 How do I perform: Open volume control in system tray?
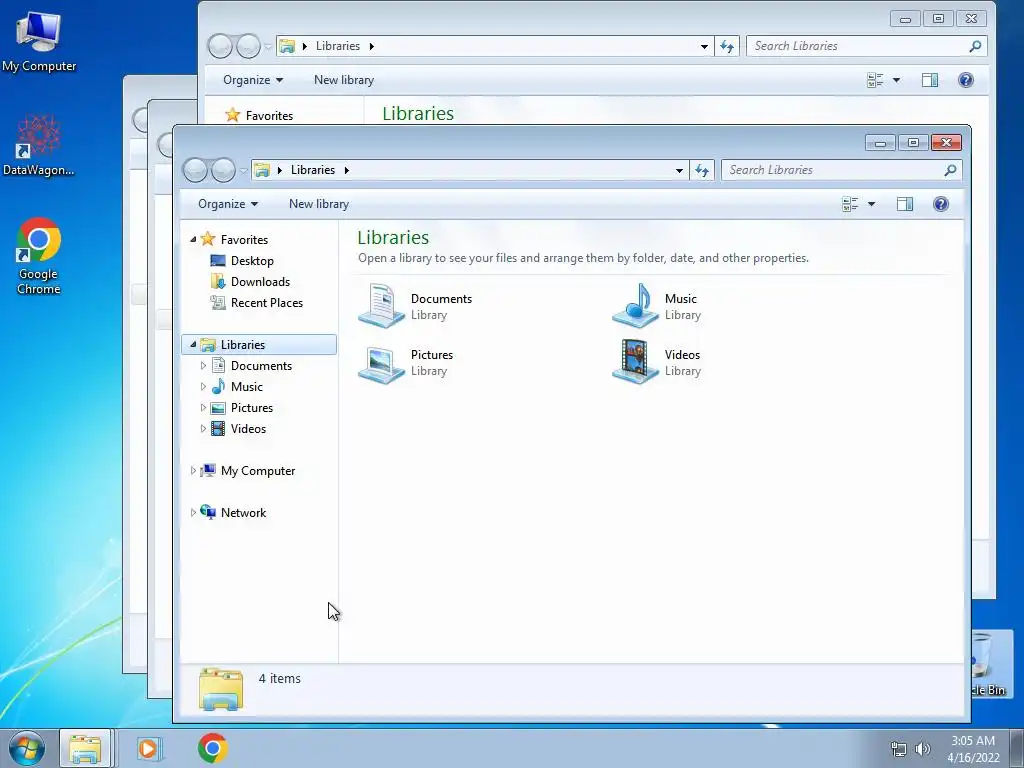pos(922,749)
